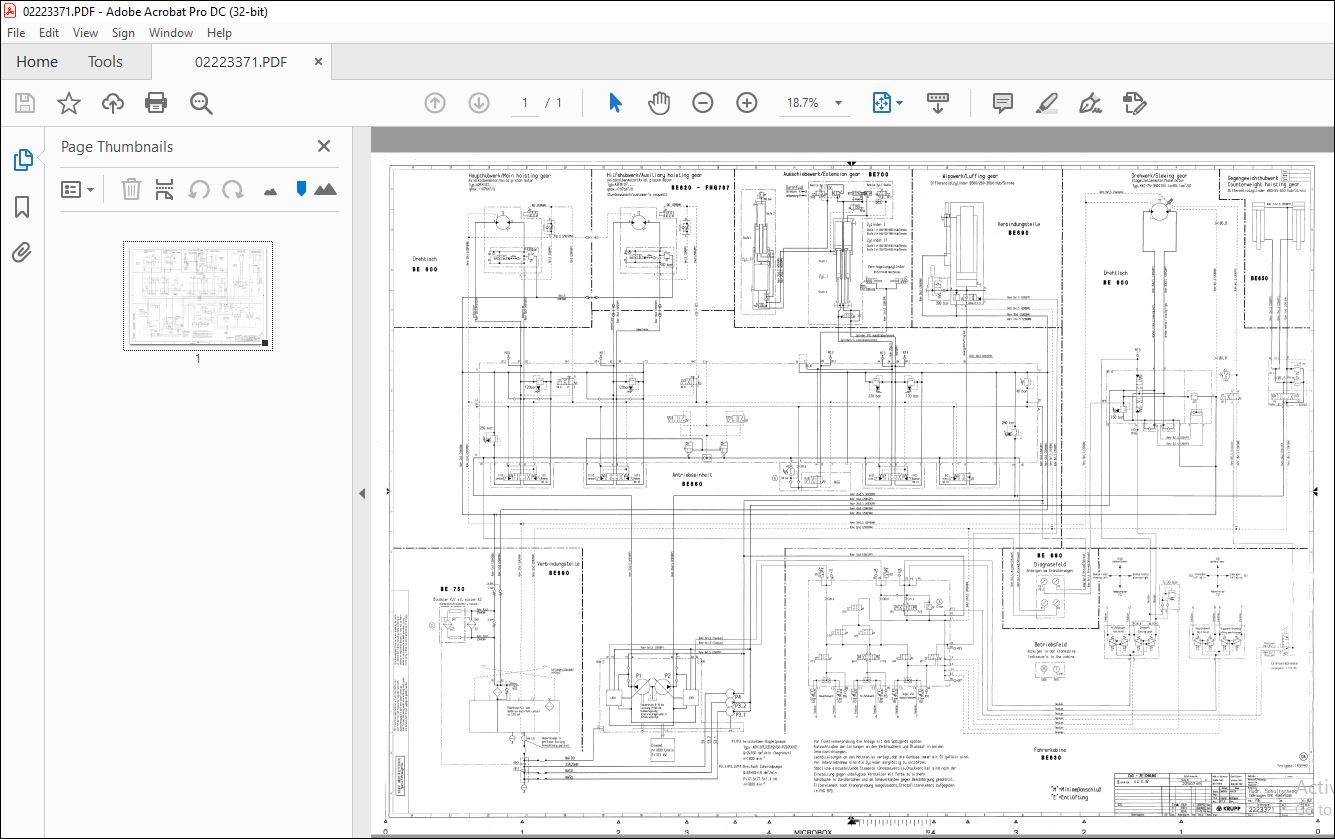
Task: Open the Edit menu
Action: pos(49,33)
